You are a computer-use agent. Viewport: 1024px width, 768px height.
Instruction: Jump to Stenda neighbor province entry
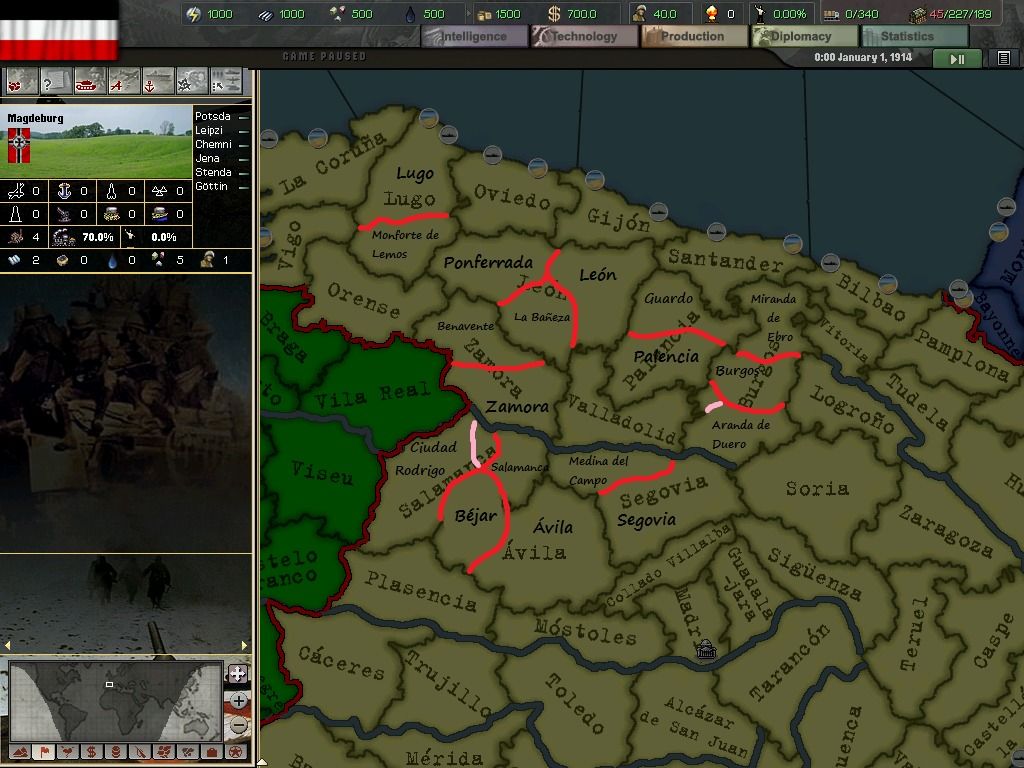click(x=221, y=172)
